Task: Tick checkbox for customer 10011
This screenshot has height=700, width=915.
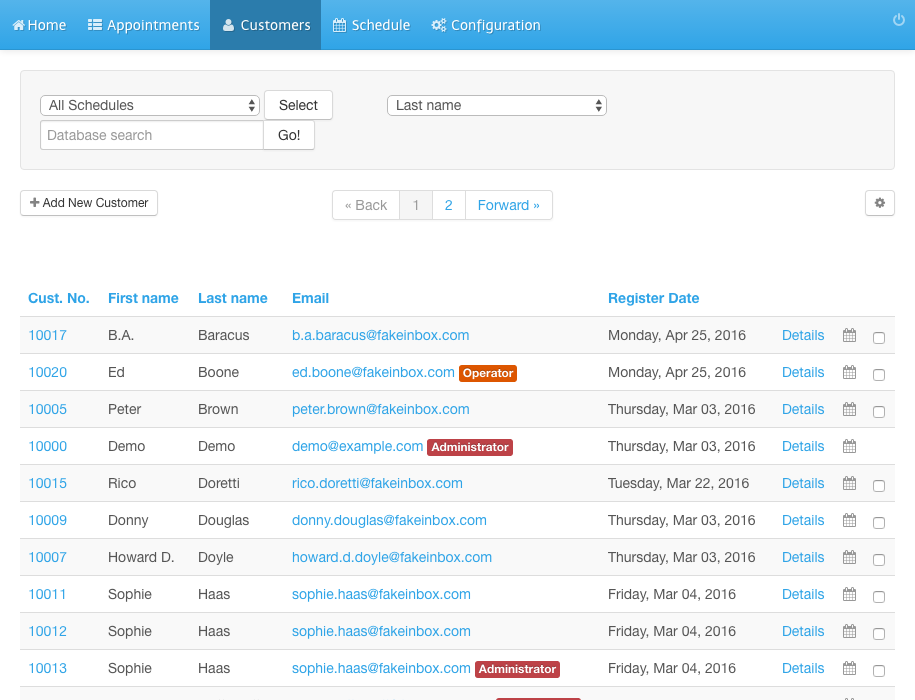Action: point(879,597)
